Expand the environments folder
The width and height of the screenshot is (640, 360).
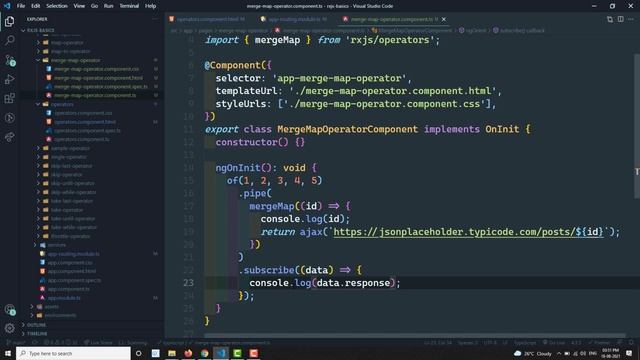coord(60,316)
